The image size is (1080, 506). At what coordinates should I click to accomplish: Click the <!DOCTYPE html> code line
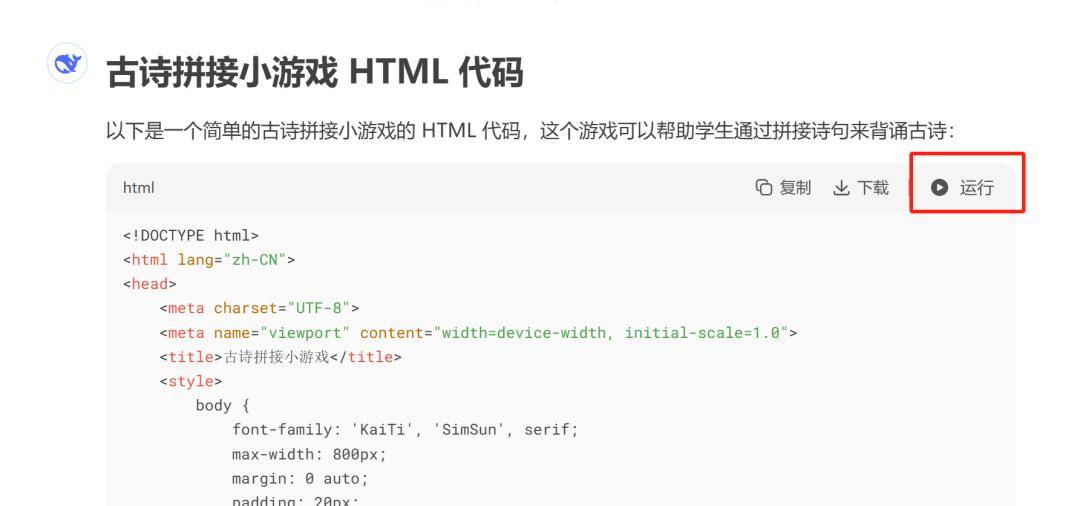click(191, 235)
